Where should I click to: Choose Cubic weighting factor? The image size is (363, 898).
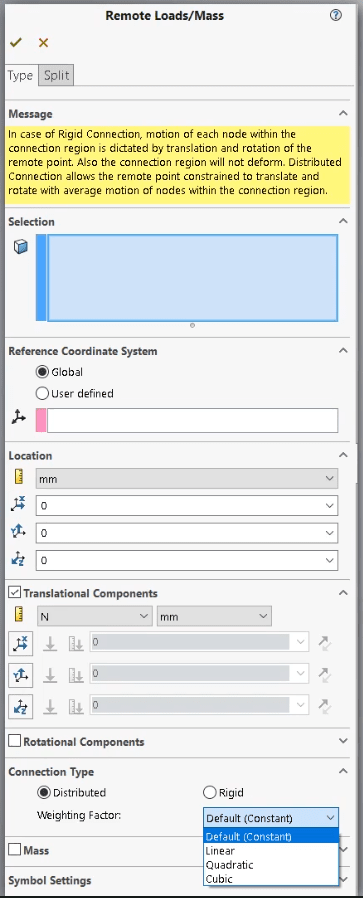271,879
